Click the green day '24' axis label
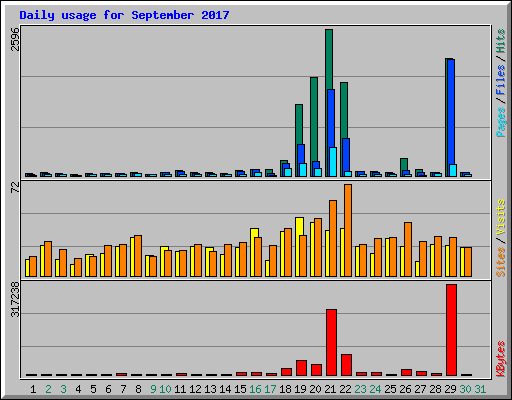This screenshot has width=512, height=400. pos(375,389)
